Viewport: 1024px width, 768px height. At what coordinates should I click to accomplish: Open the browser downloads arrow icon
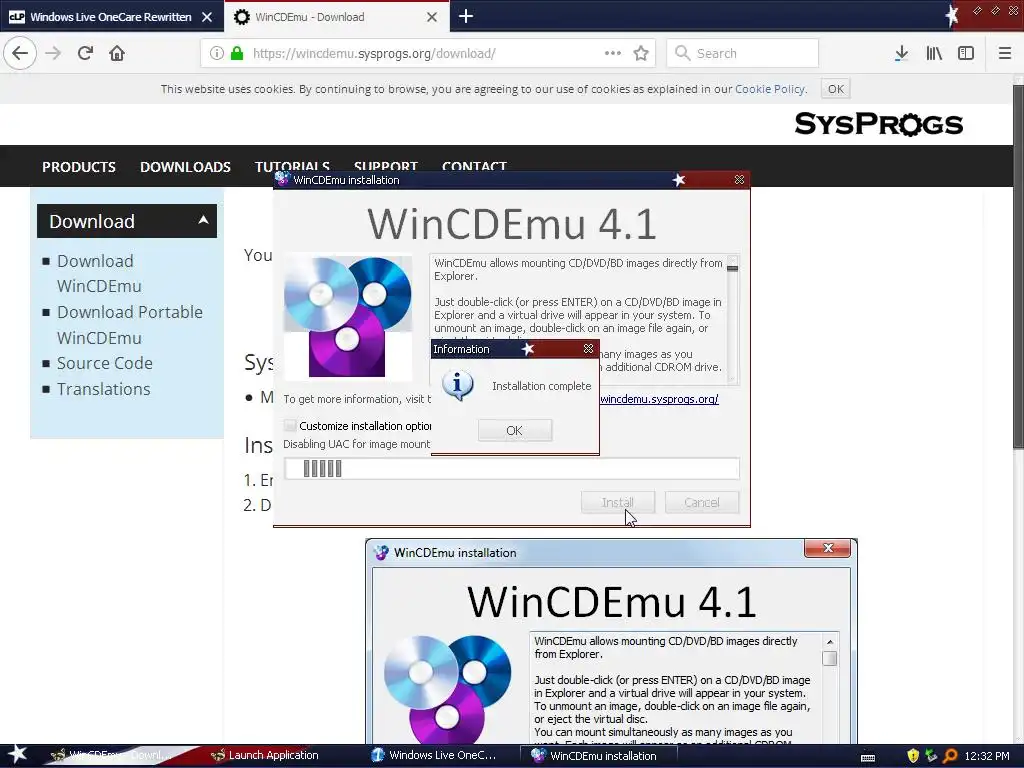[901, 53]
